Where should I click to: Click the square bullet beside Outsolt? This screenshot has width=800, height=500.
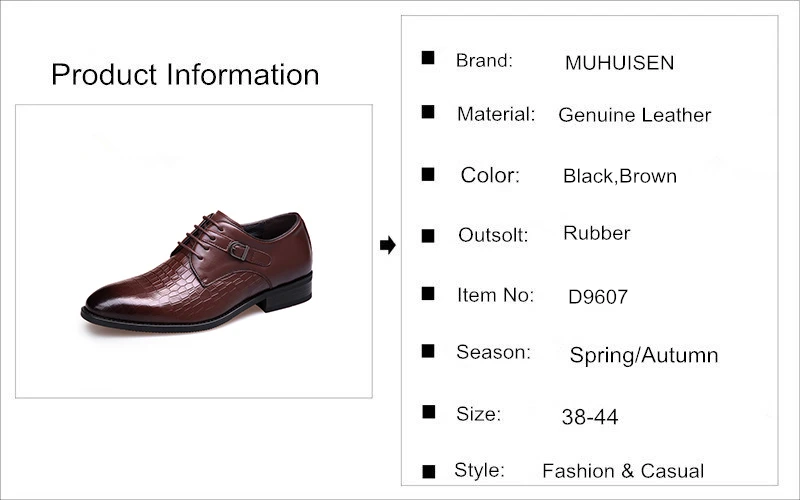pyautogui.click(x=428, y=236)
